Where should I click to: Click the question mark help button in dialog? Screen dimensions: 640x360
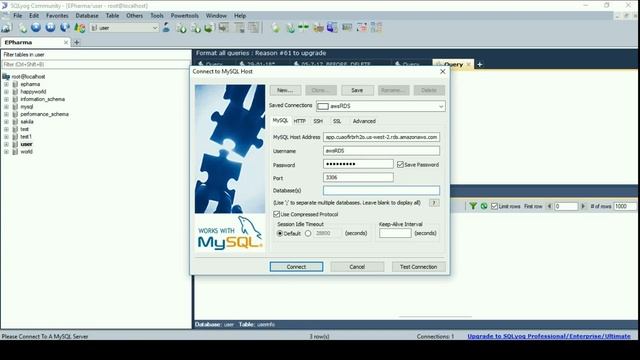tap(434, 202)
